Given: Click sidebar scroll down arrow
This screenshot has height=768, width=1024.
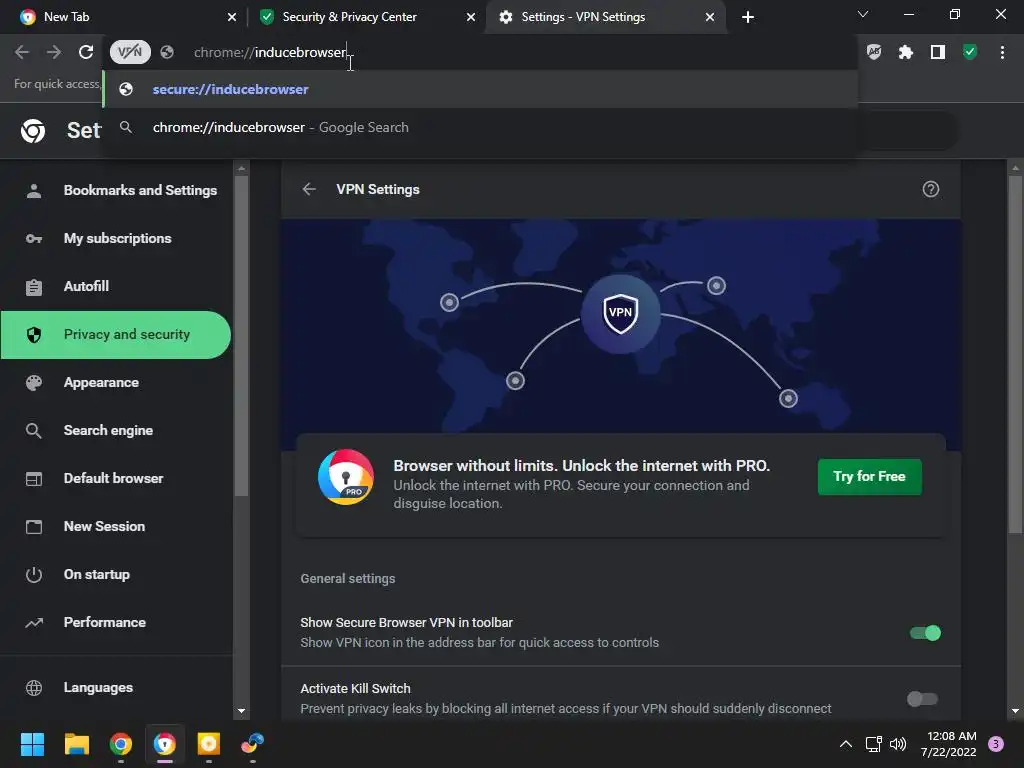Looking at the screenshot, I should point(241,711).
